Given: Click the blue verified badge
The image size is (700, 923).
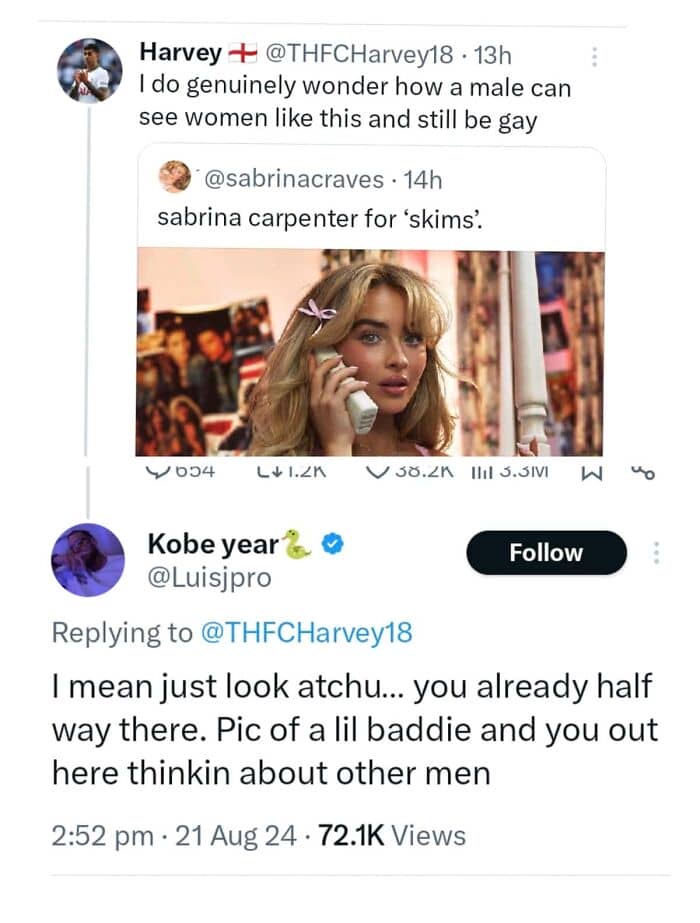Looking at the screenshot, I should click(333, 543).
